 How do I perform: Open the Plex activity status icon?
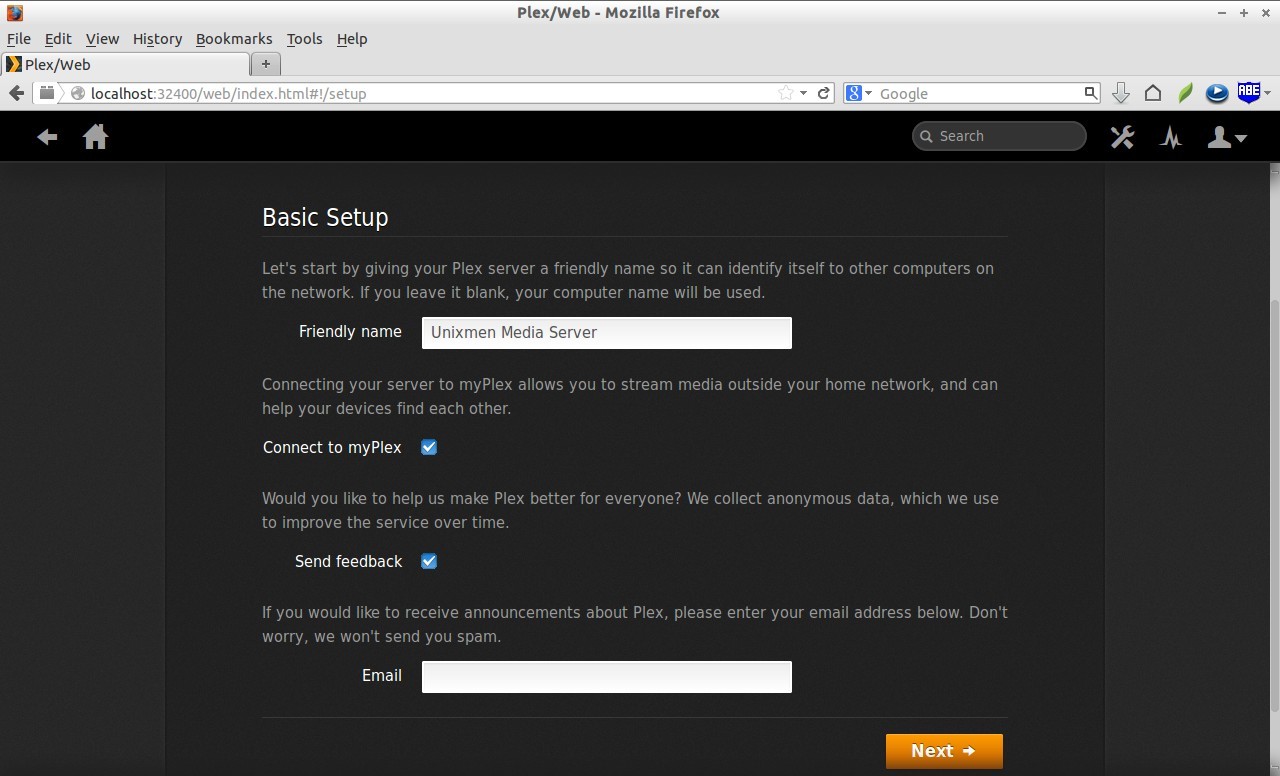click(x=1171, y=137)
